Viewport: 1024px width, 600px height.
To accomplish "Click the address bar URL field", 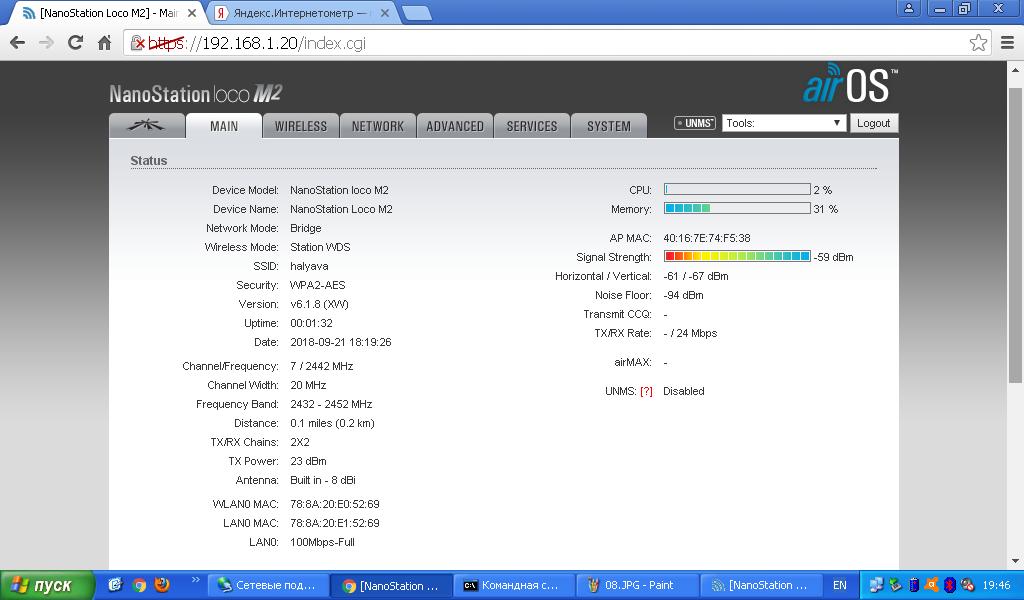I will [550, 43].
